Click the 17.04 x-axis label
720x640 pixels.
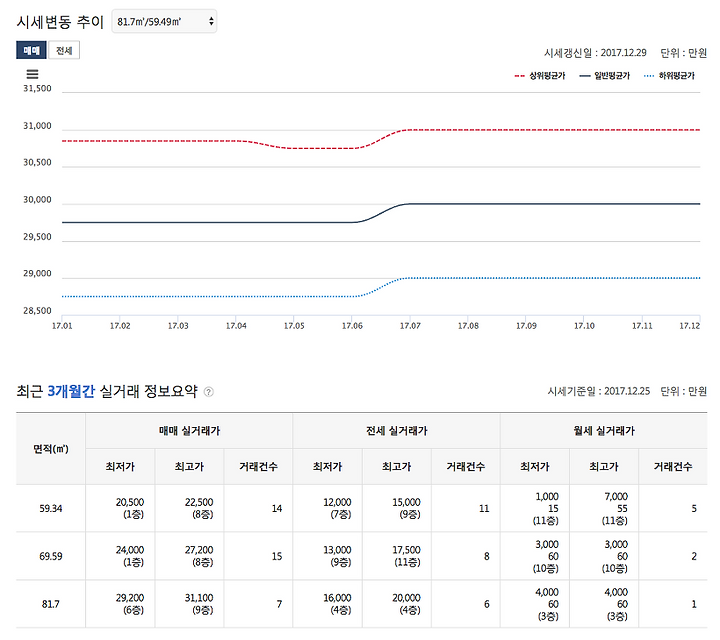pyautogui.click(x=236, y=326)
